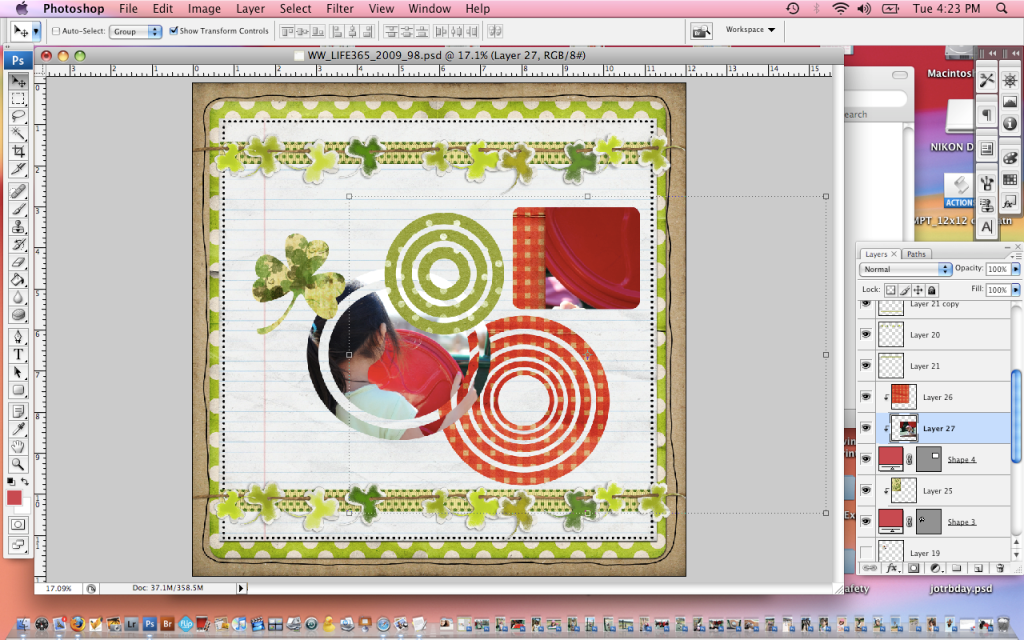Screen dimensions: 1024x640
Task: Open the Fill slider arrow
Action: [x=1016, y=290]
